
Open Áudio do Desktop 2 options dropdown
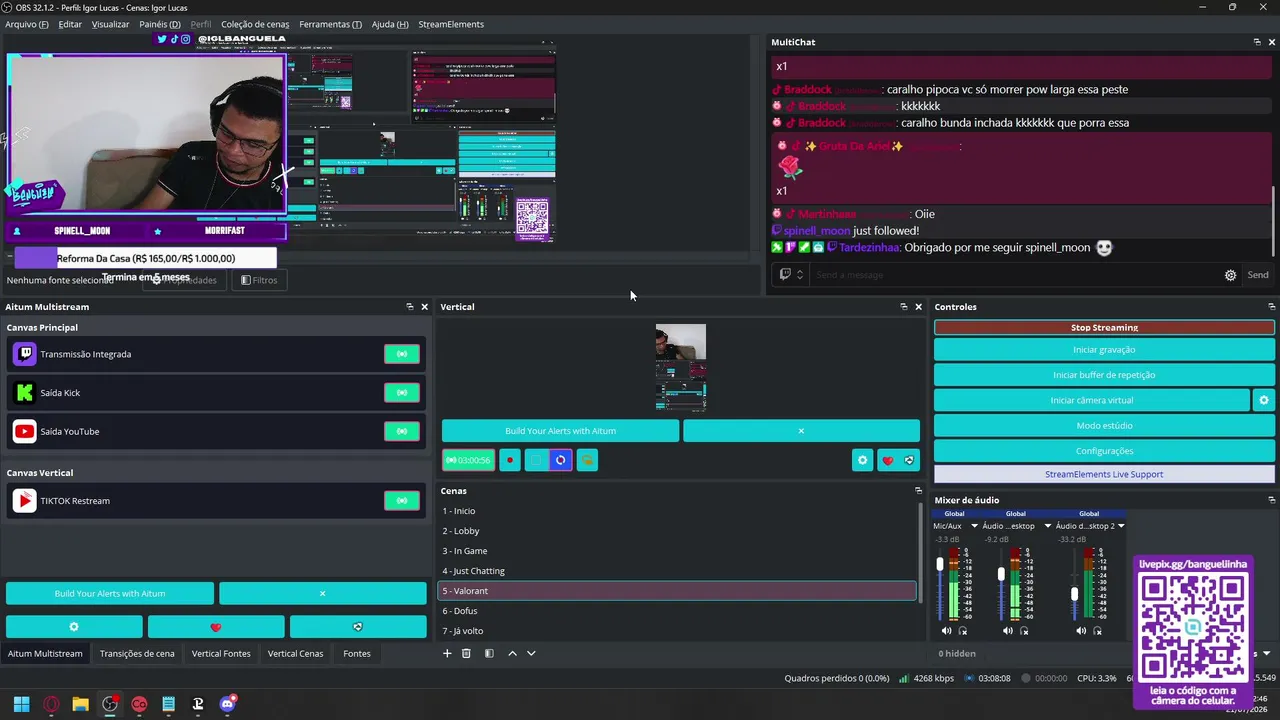1121,526
